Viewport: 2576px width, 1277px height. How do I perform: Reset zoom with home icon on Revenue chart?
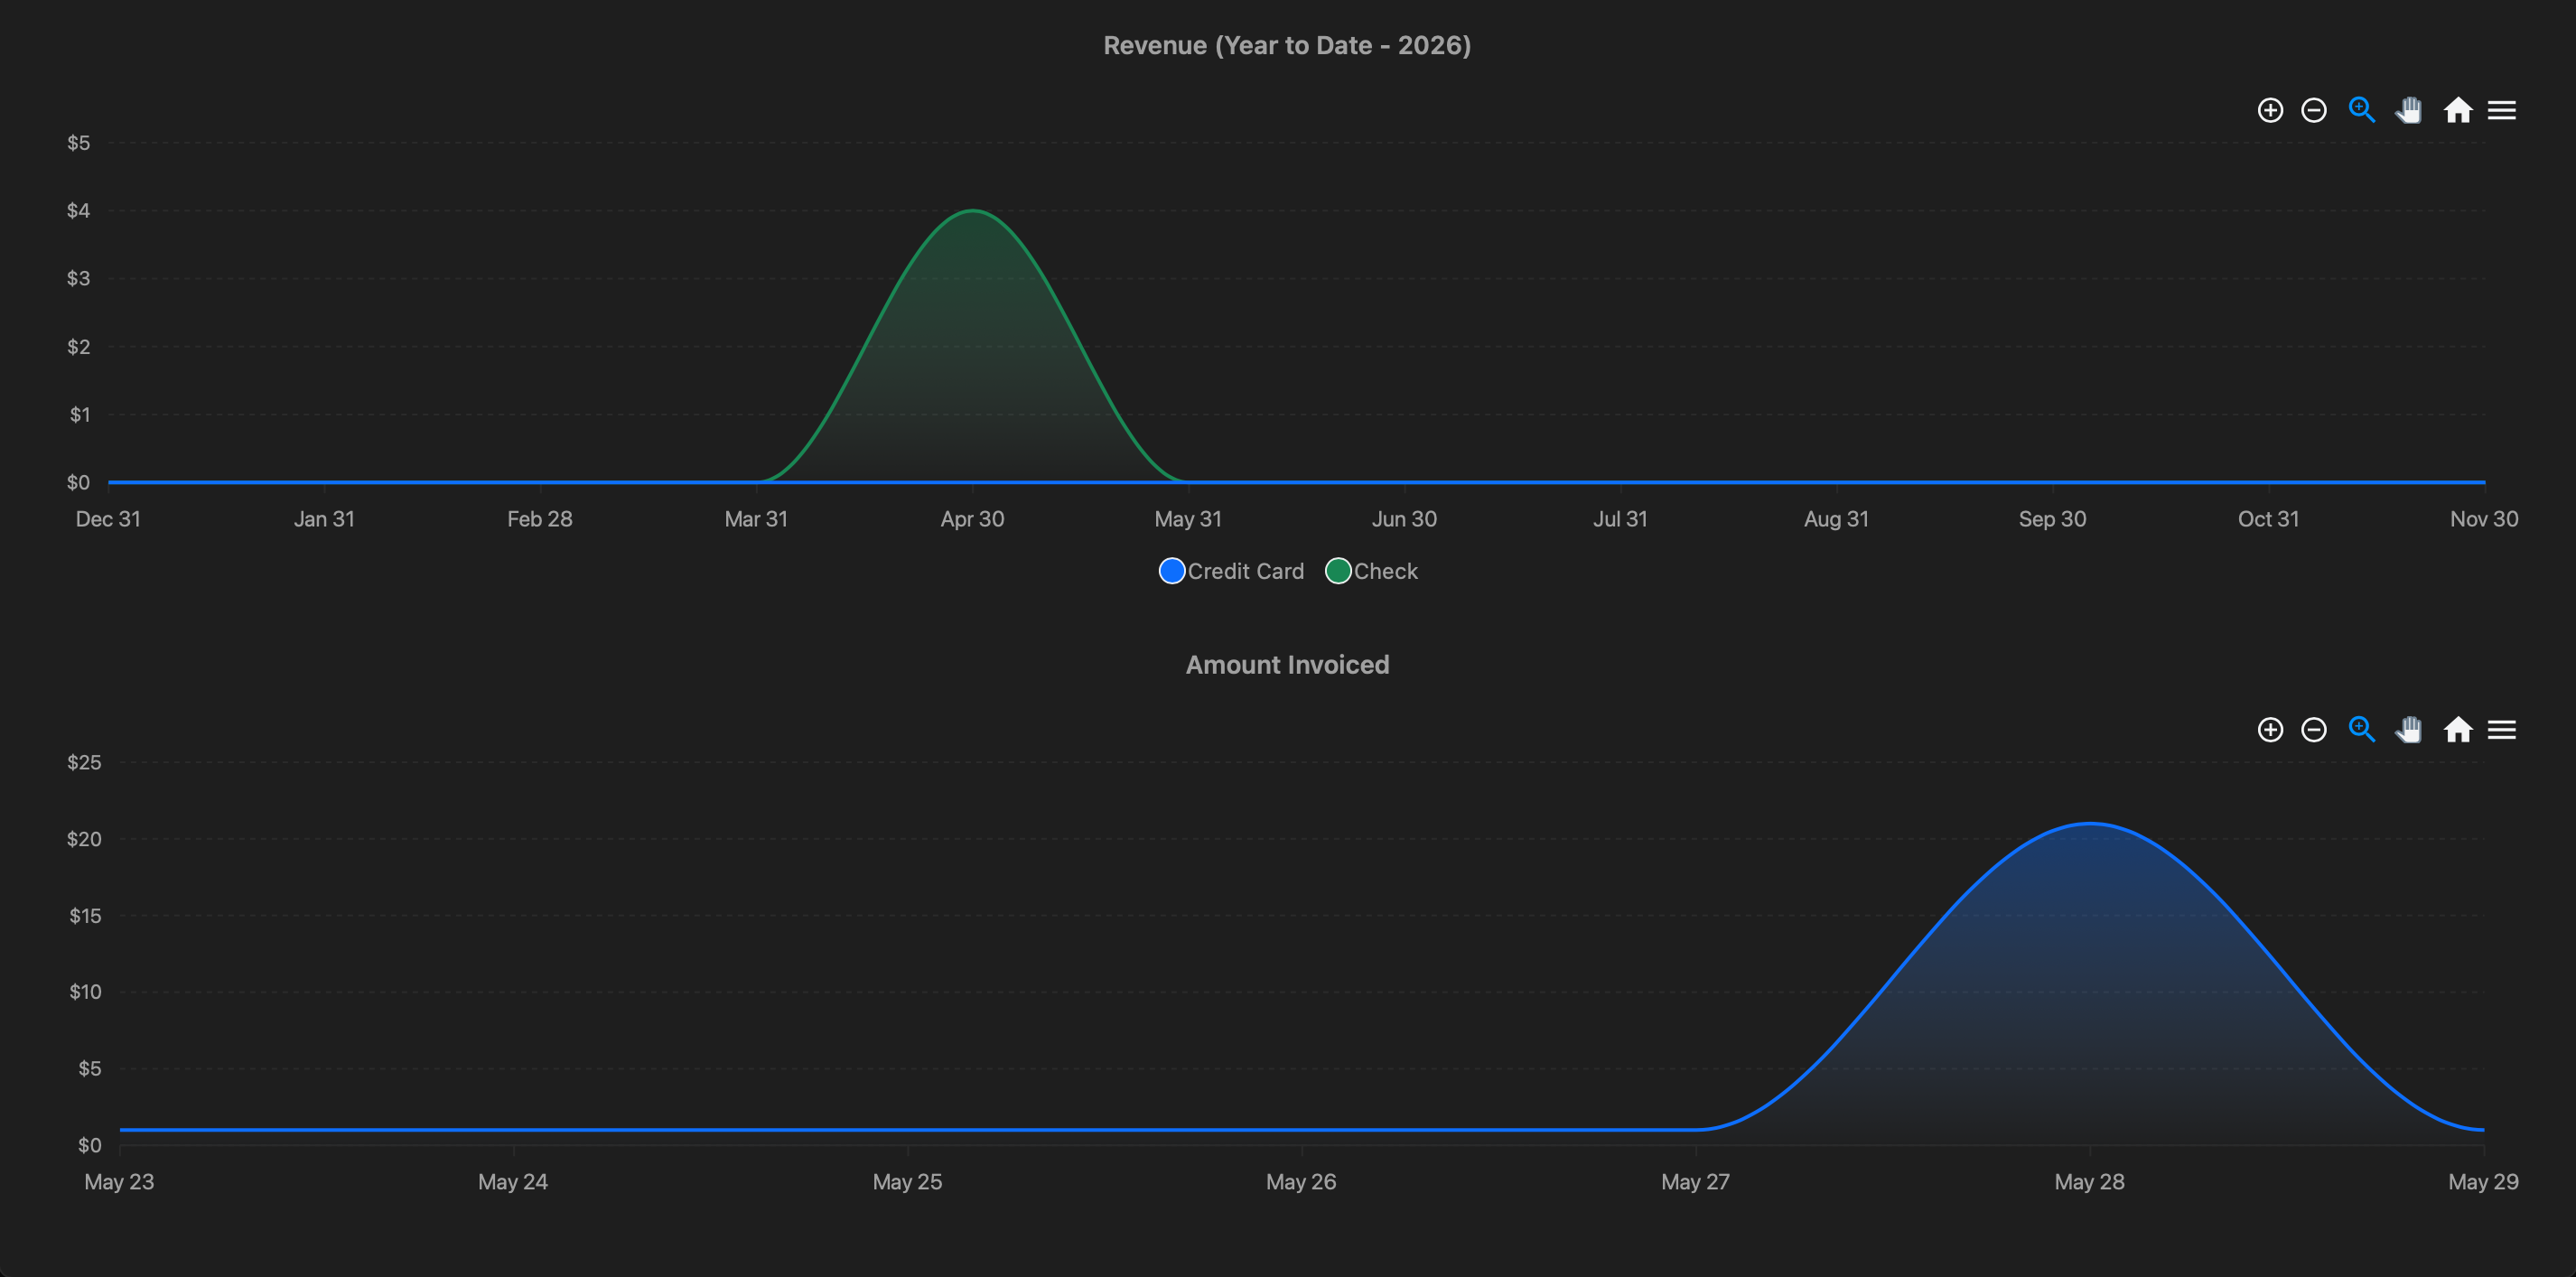(x=2458, y=110)
